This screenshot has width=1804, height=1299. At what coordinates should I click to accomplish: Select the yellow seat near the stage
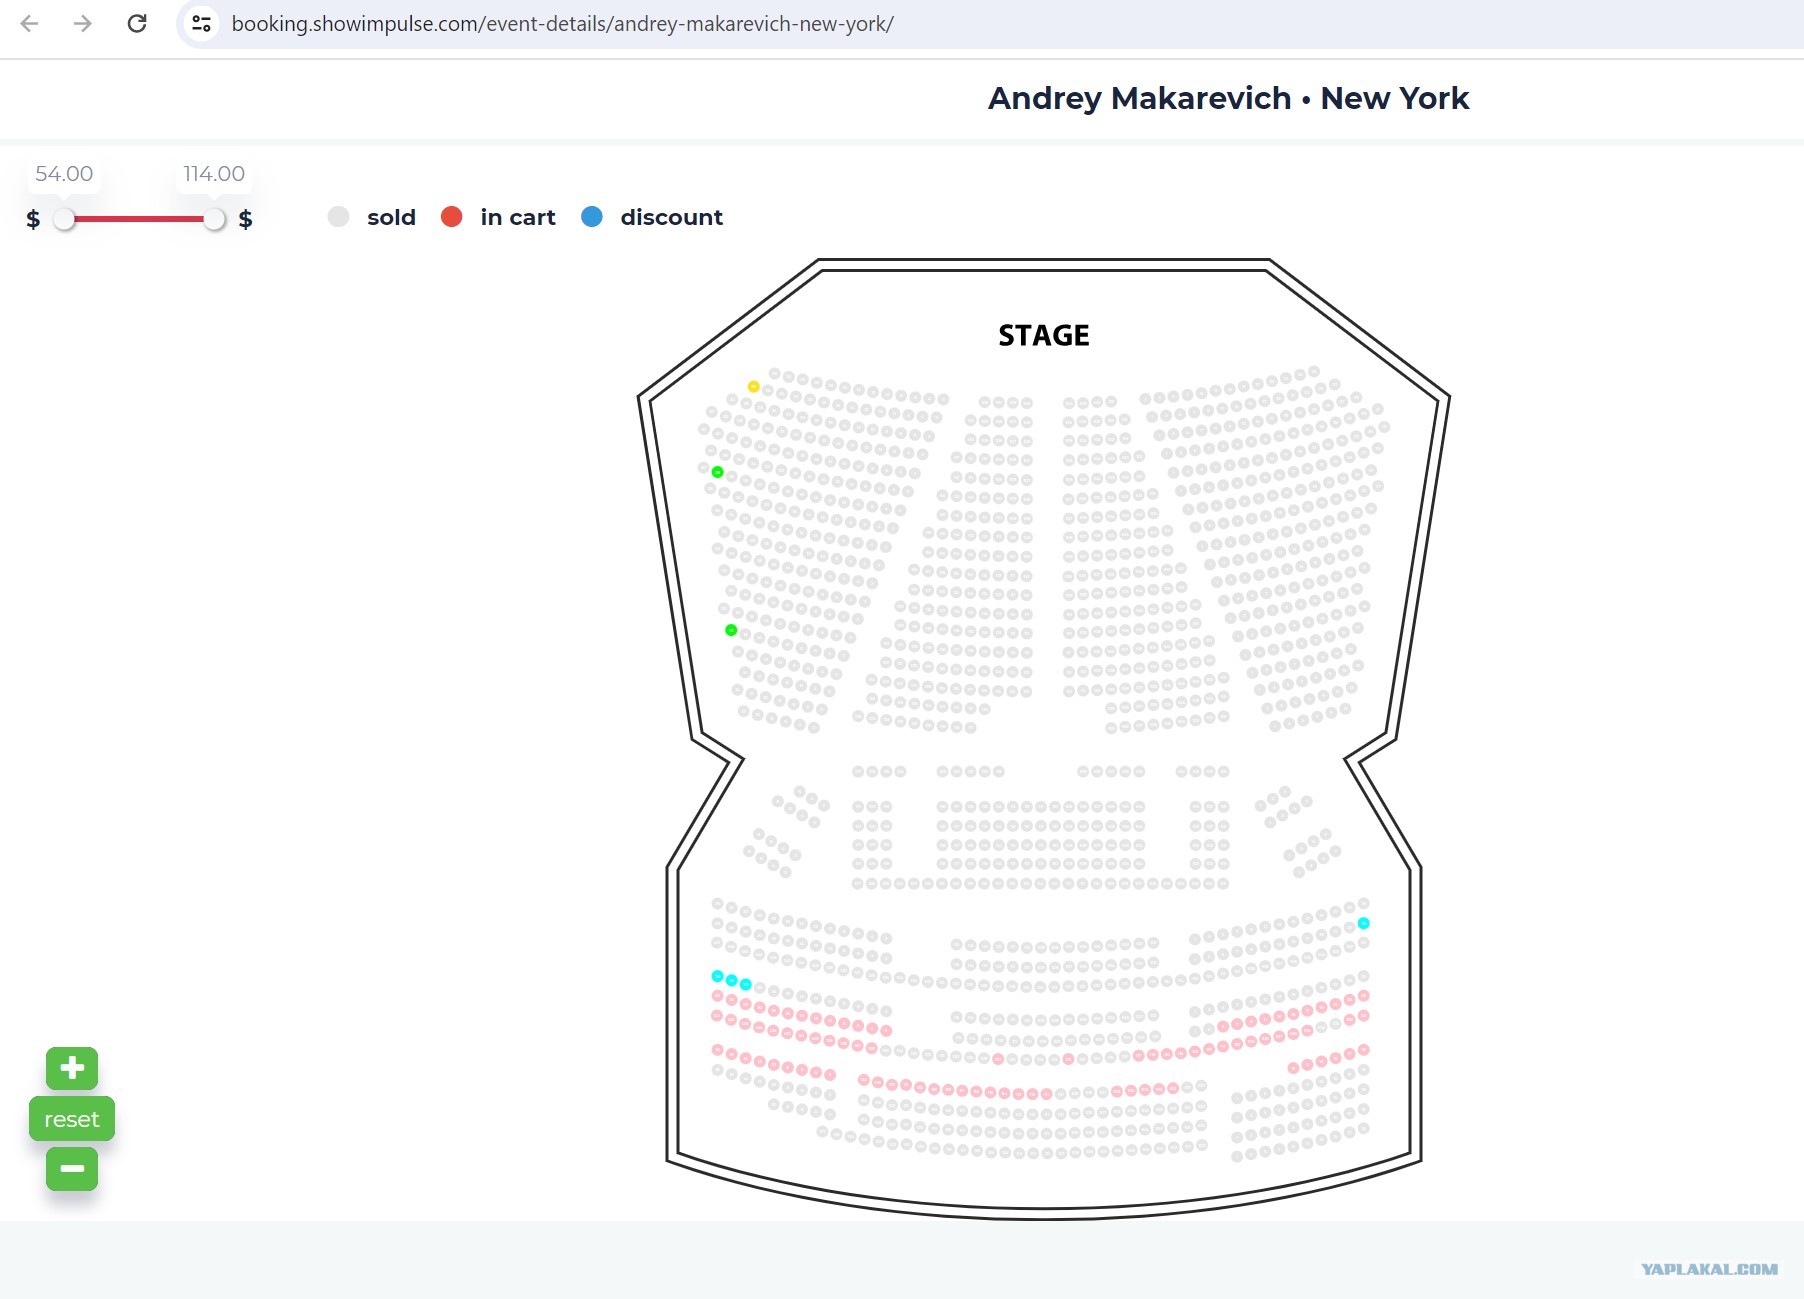[x=754, y=386]
